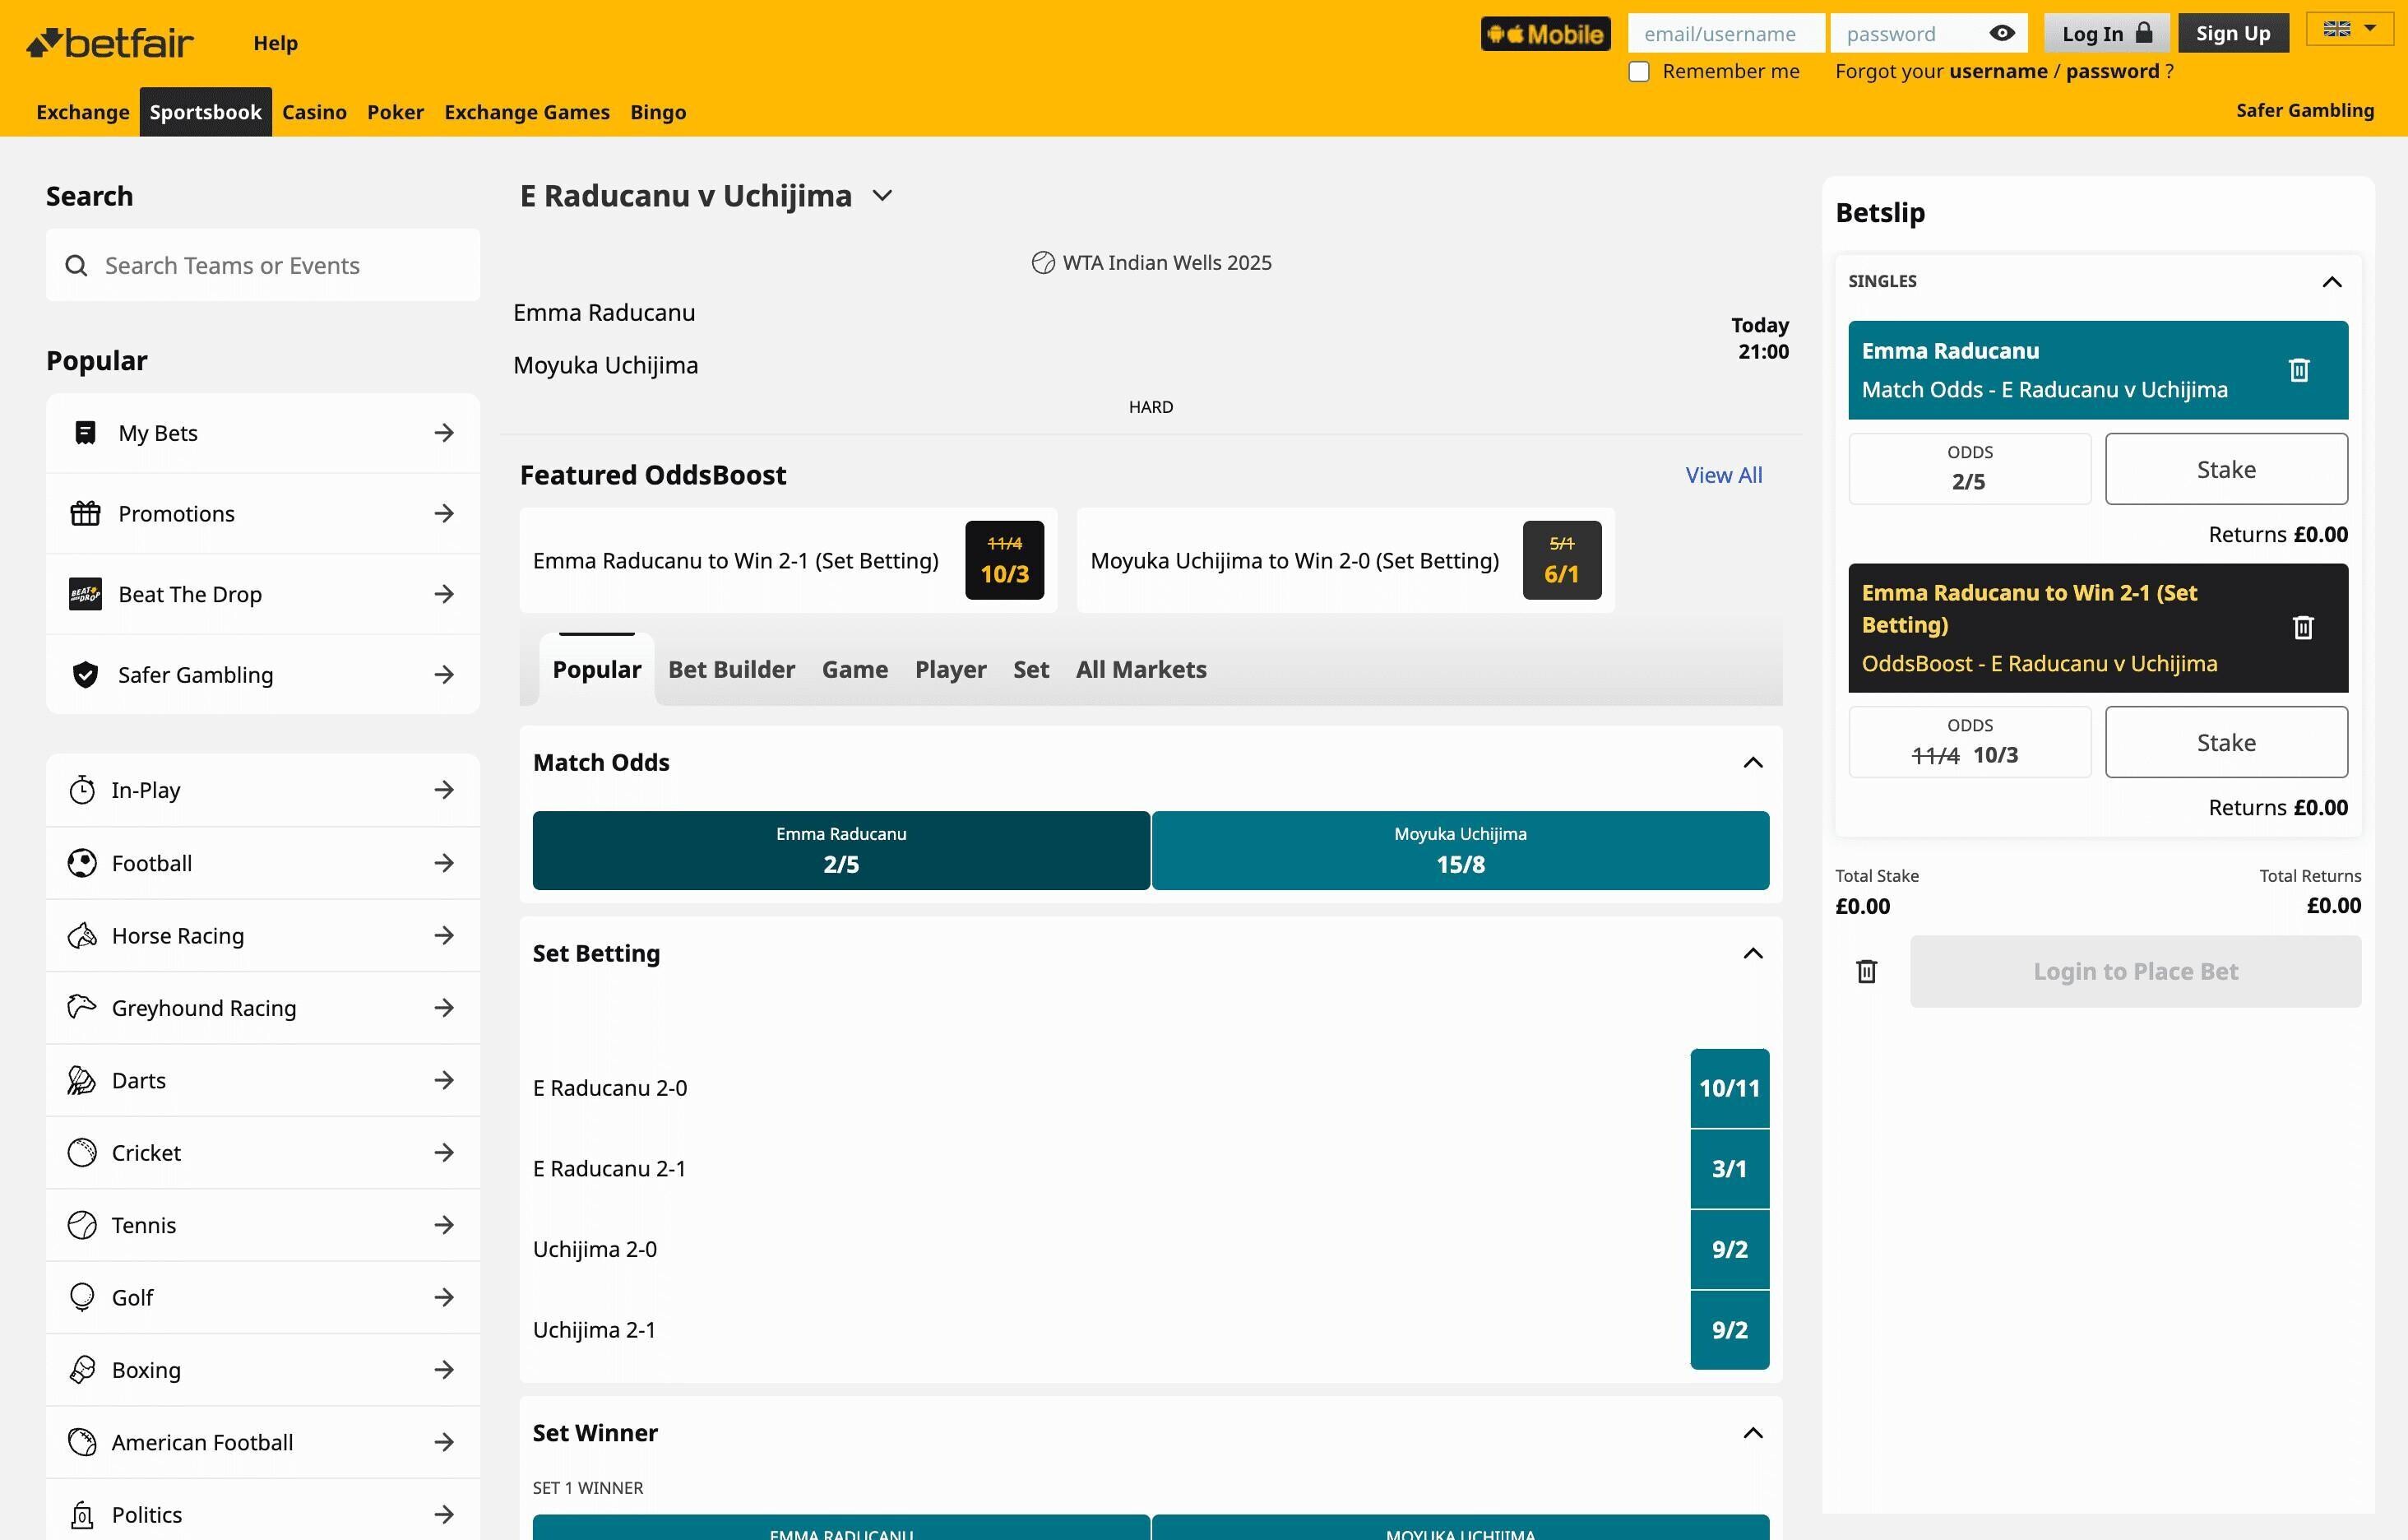Click the search magnifier icon
Screen dimensions: 2408x1540
tap(76, 266)
